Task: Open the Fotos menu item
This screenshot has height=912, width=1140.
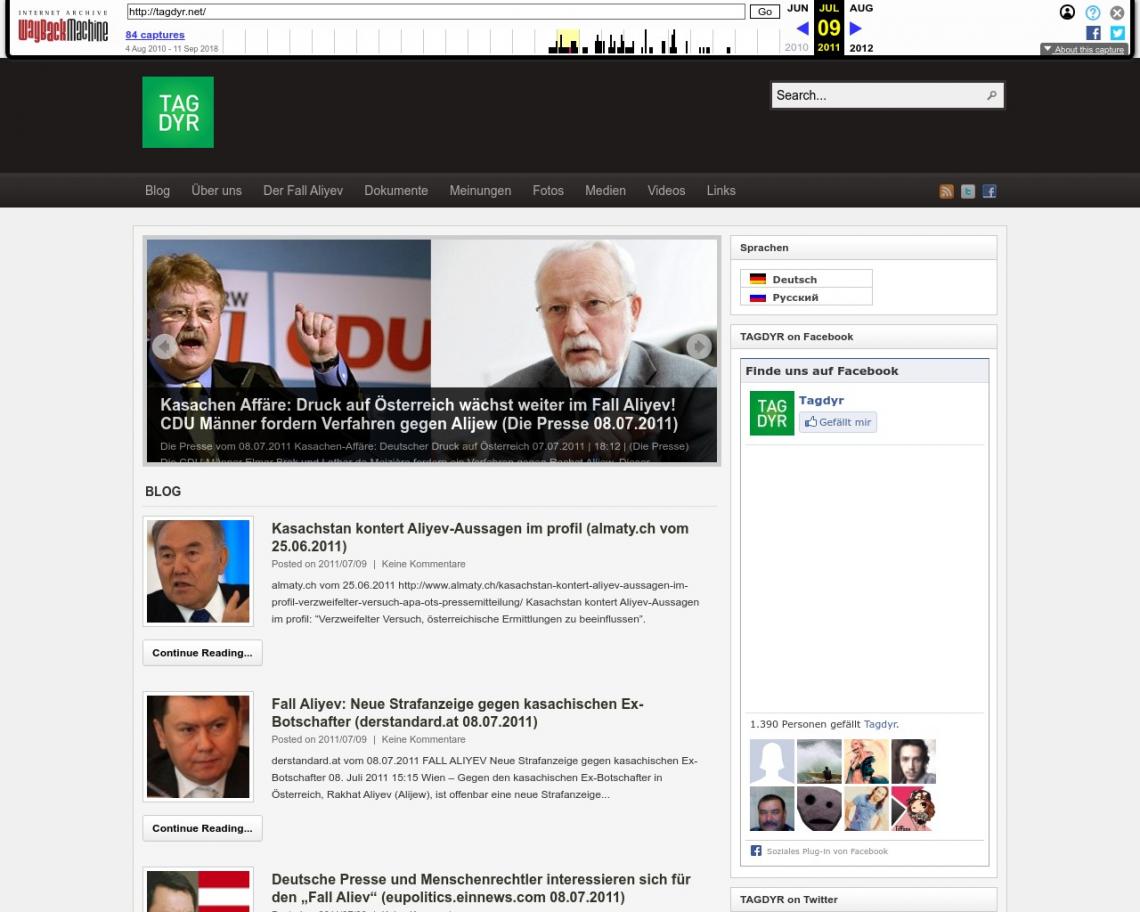Action: tap(548, 191)
